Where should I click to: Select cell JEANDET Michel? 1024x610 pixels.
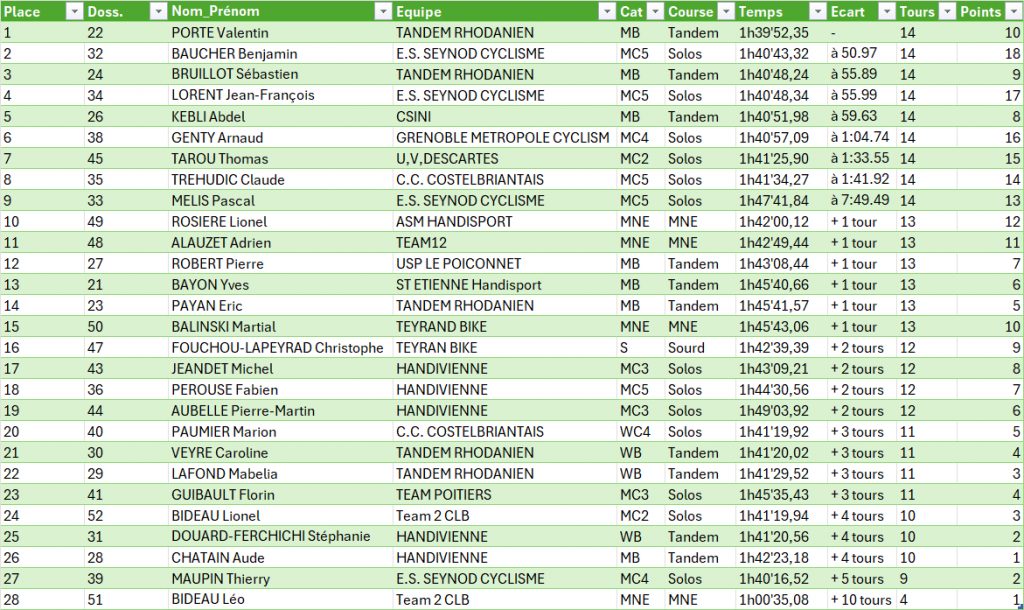click(x=281, y=368)
